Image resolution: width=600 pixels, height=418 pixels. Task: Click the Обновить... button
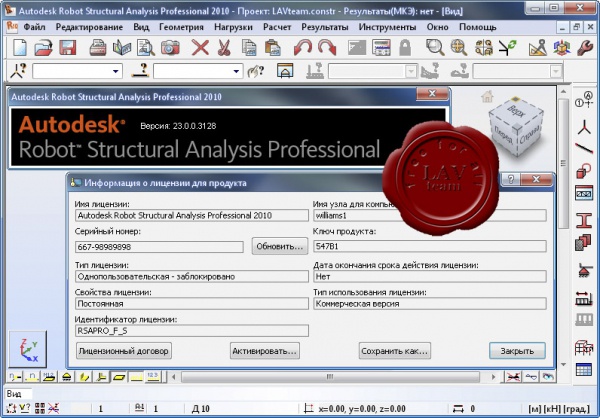pos(280,246)
